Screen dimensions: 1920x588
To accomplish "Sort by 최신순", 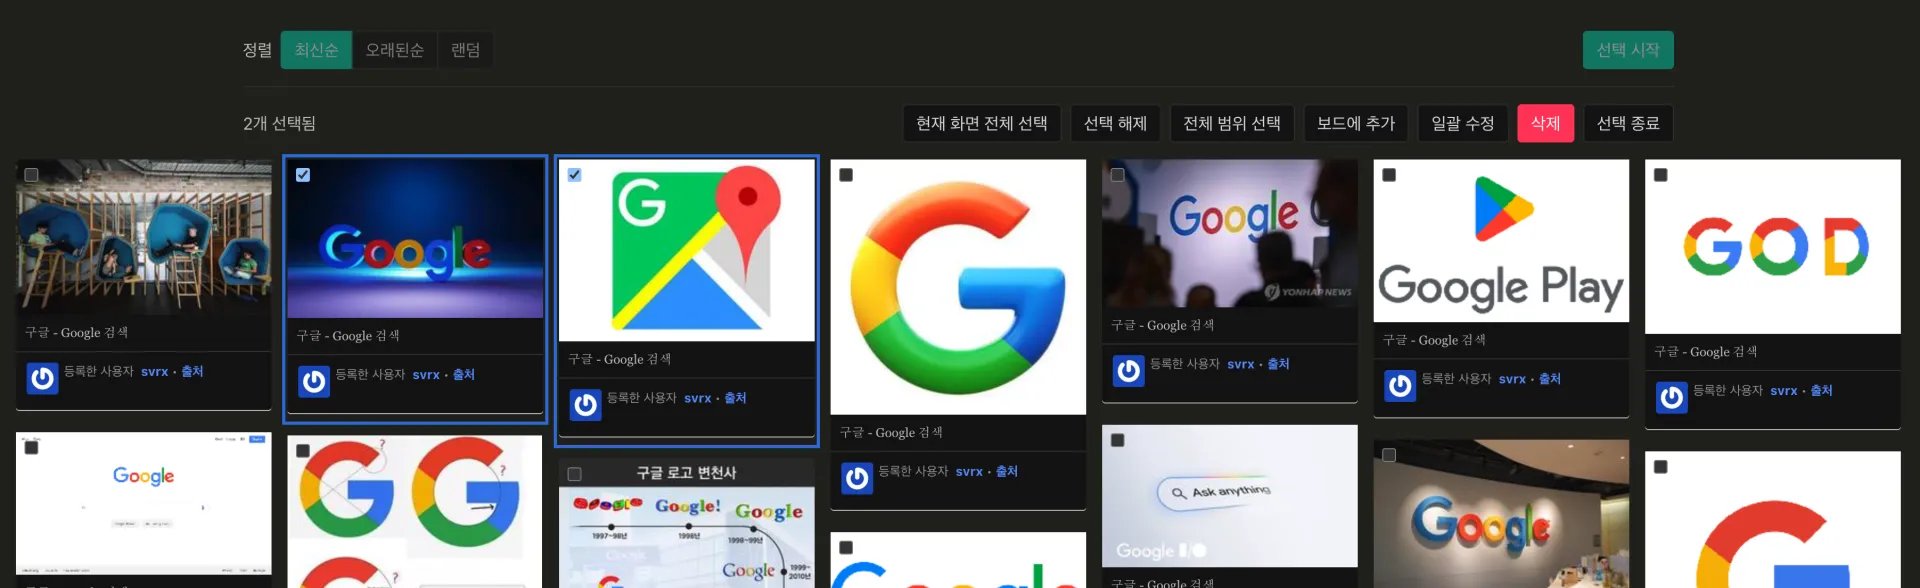I will click(316, 50).
